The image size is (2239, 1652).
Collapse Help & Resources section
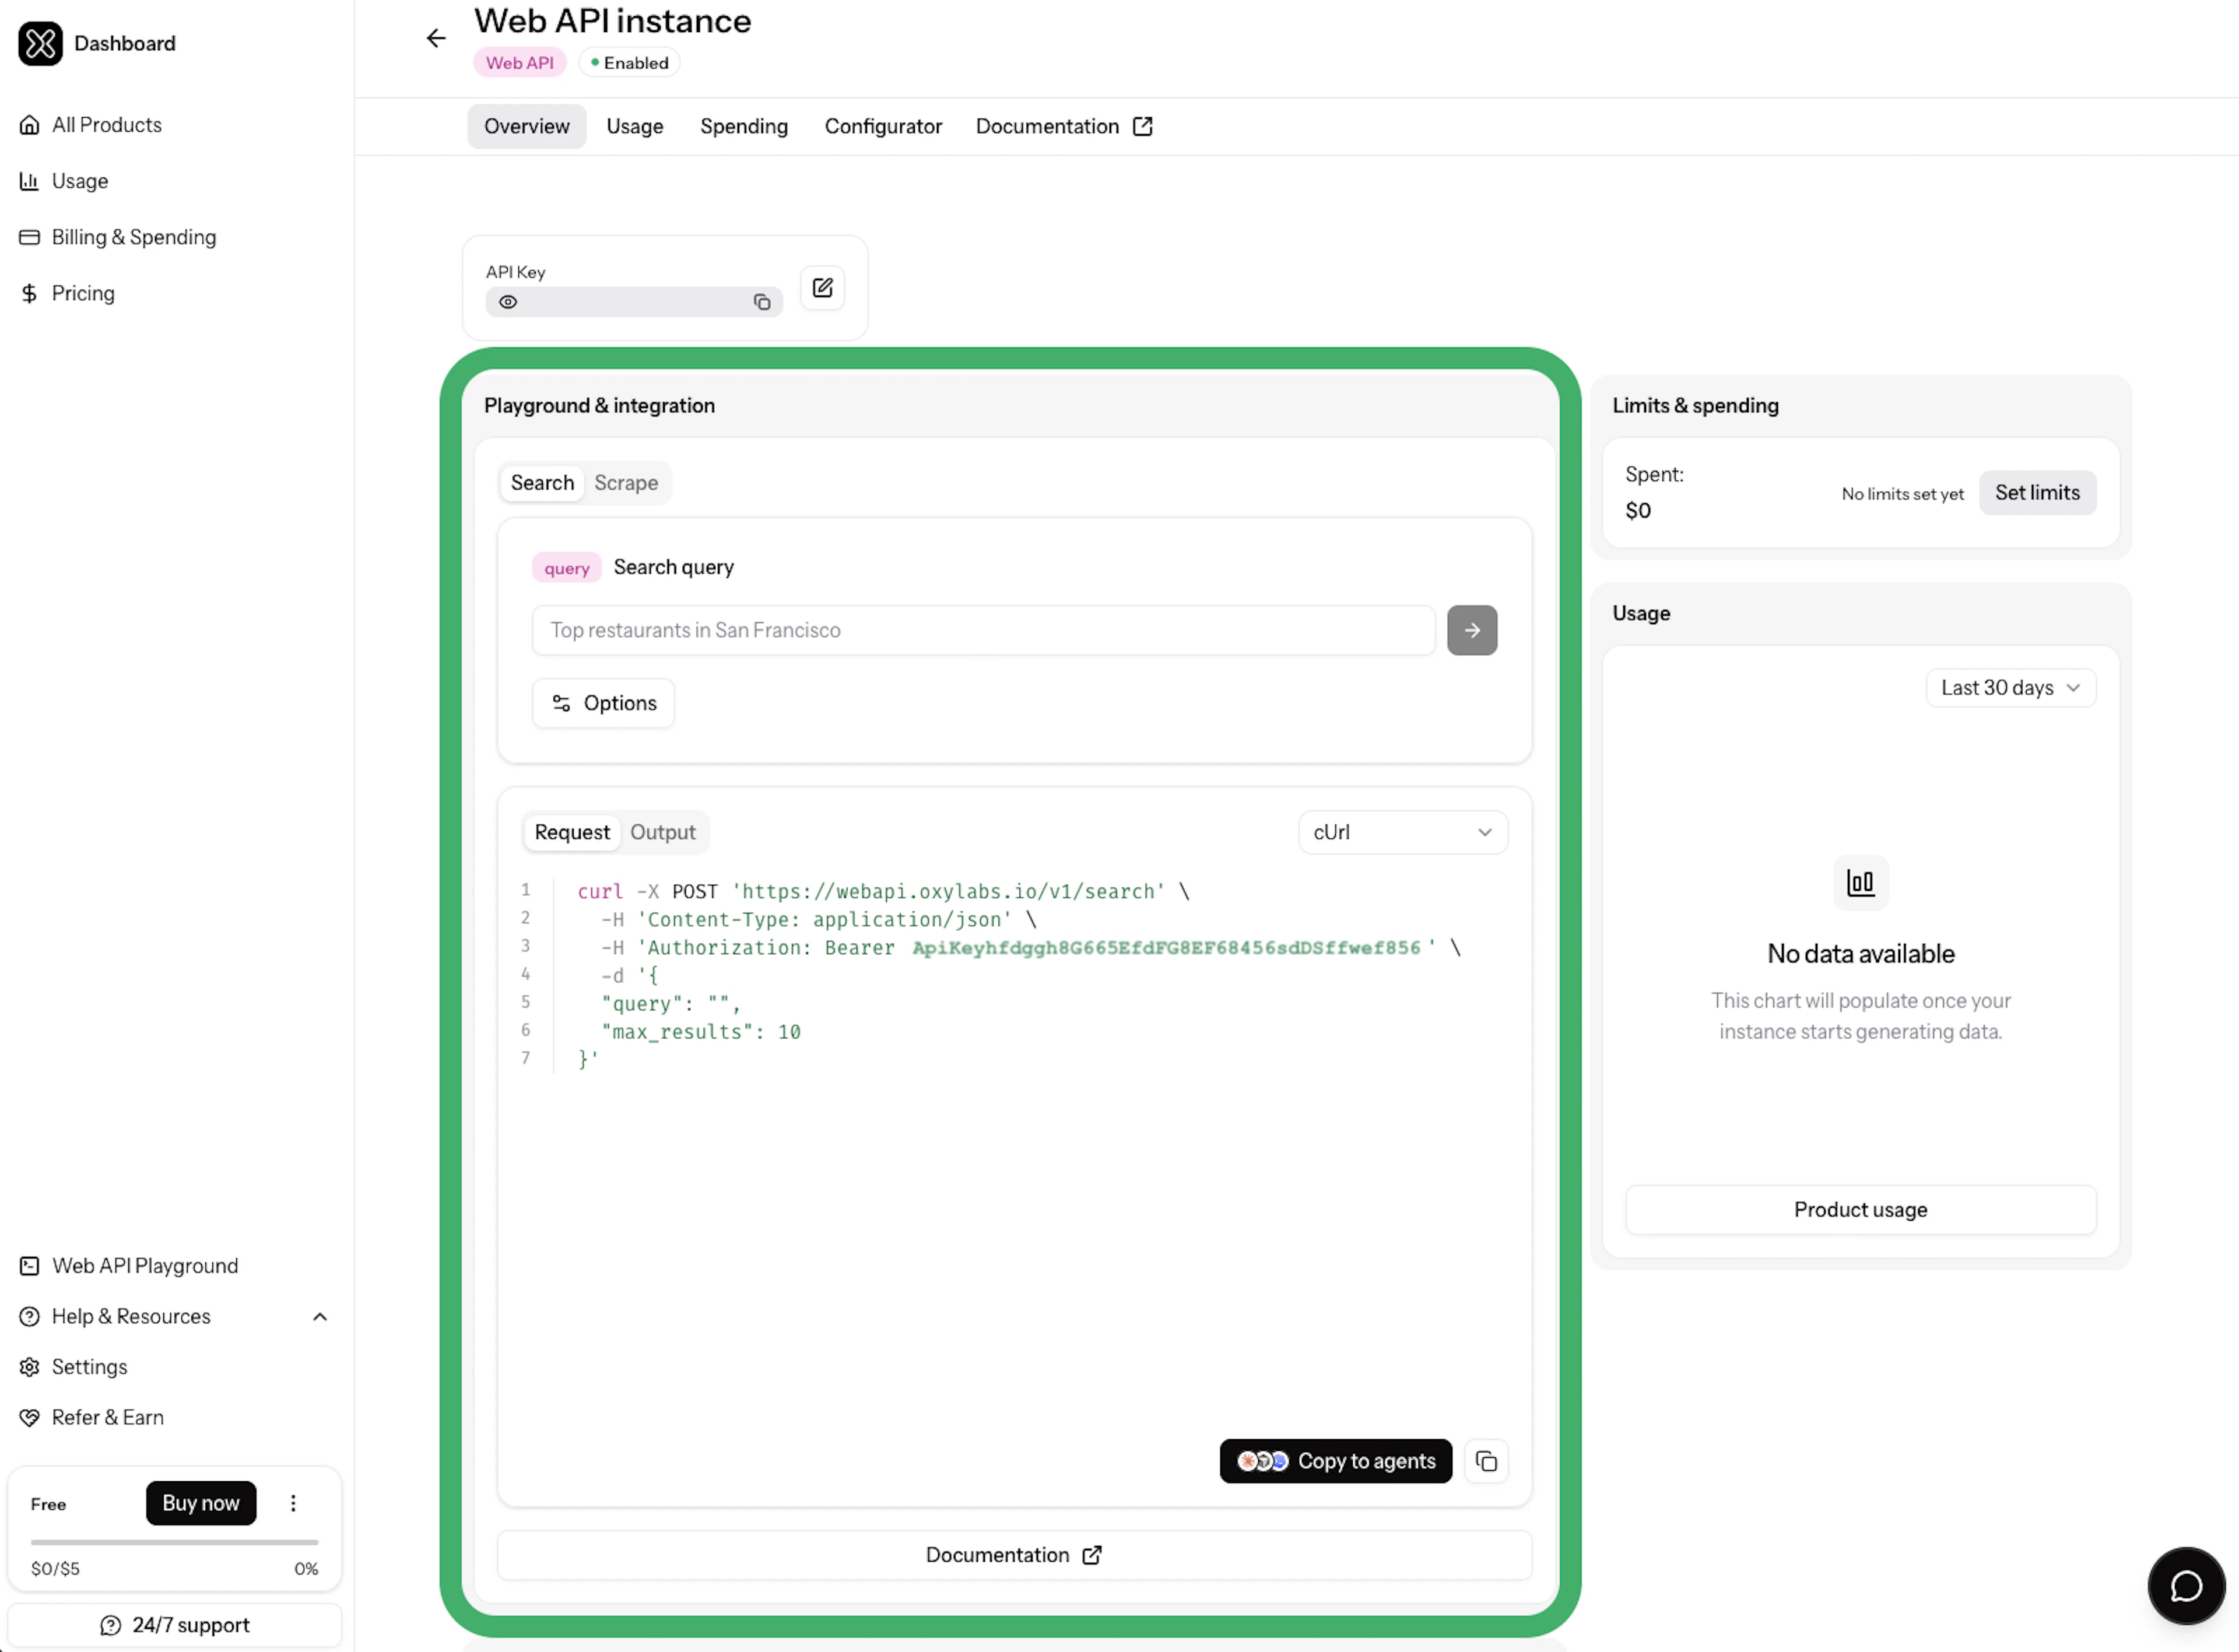point(320,1316)
